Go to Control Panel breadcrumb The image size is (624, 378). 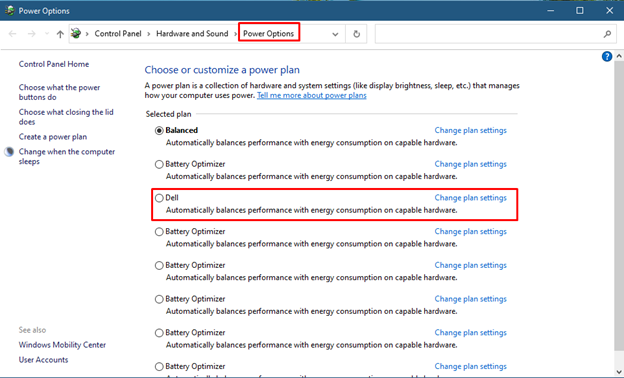[x=118, y=34]
